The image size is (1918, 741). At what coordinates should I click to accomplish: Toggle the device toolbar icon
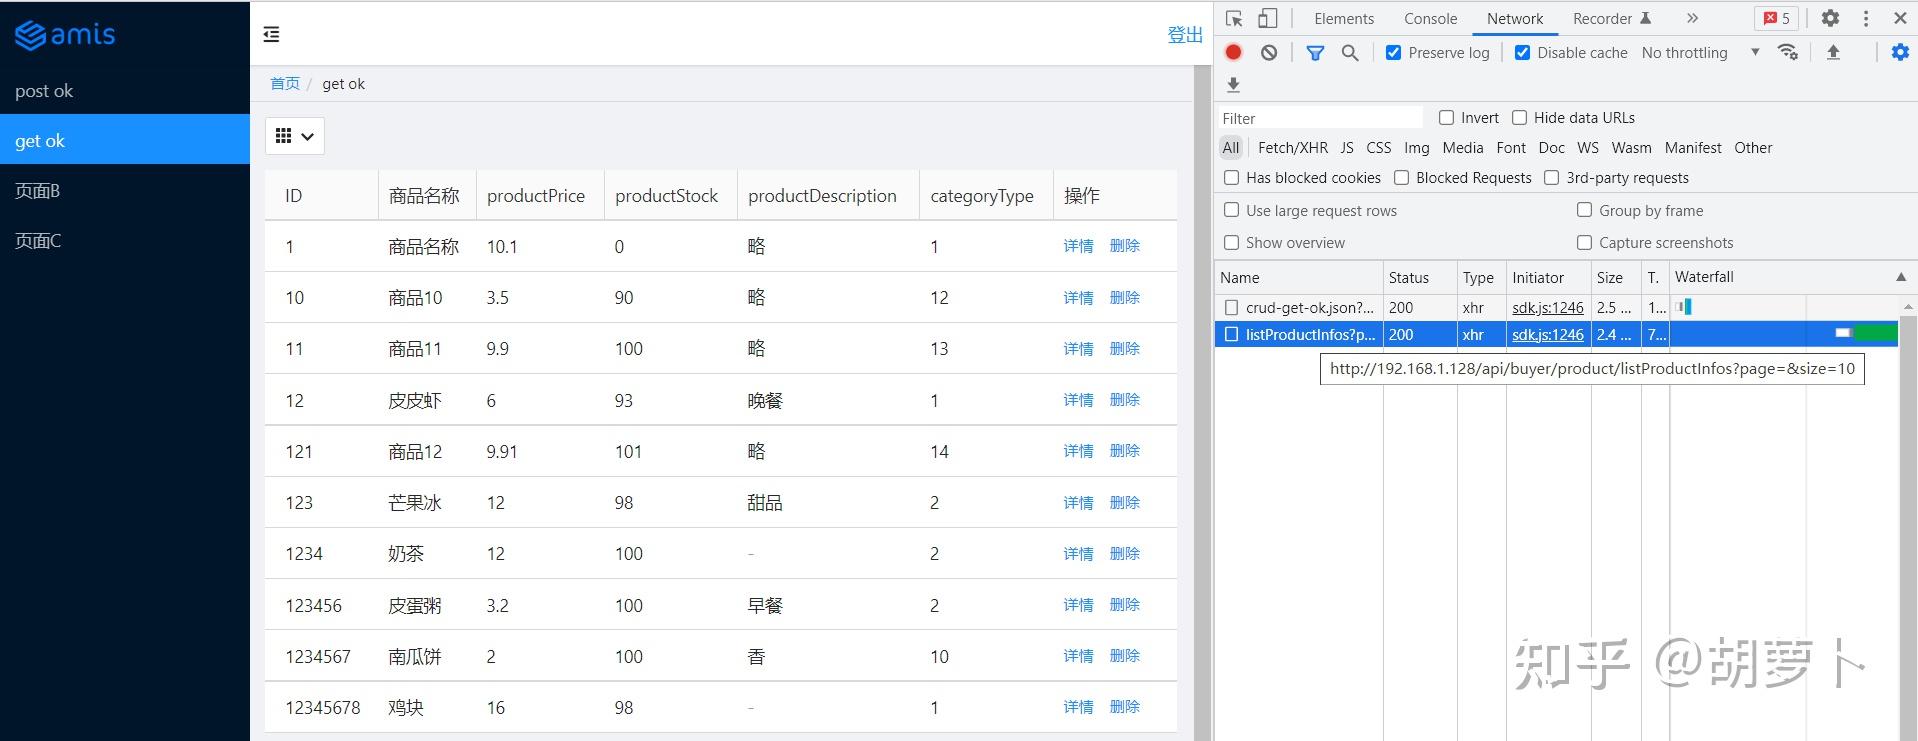point(1267,19)
